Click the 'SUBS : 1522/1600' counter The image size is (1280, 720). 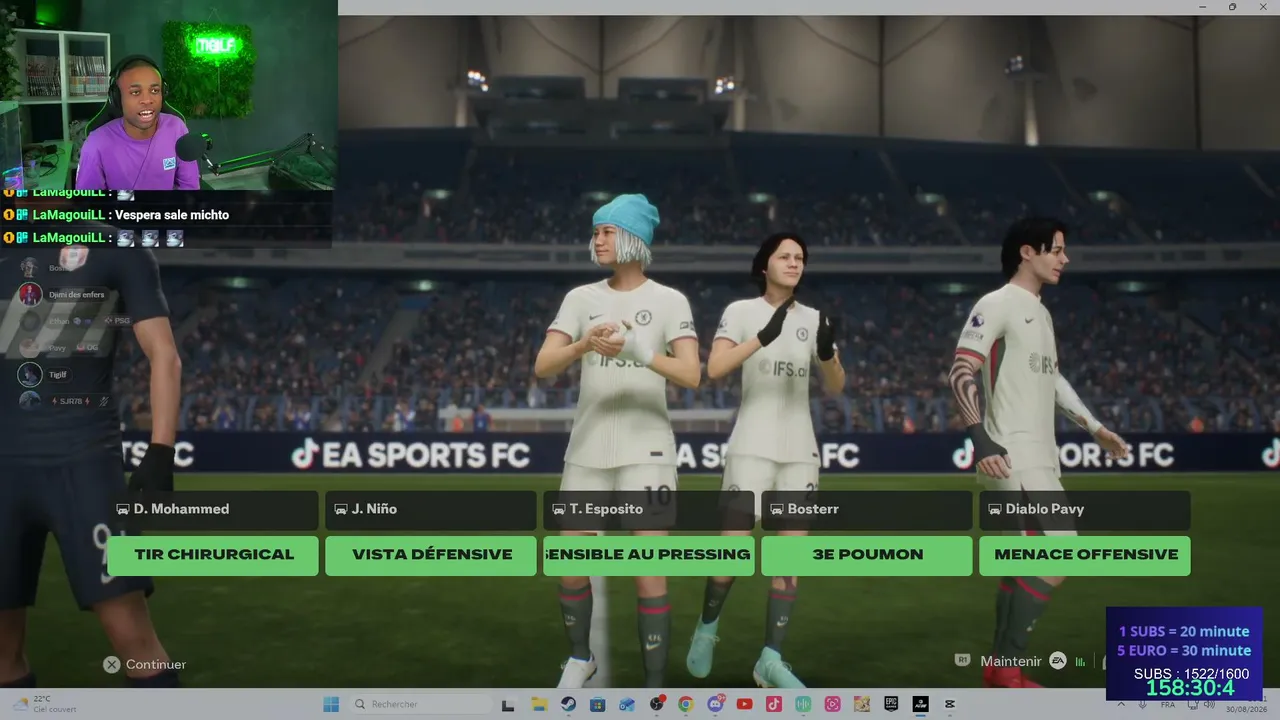click(1191, 674)
